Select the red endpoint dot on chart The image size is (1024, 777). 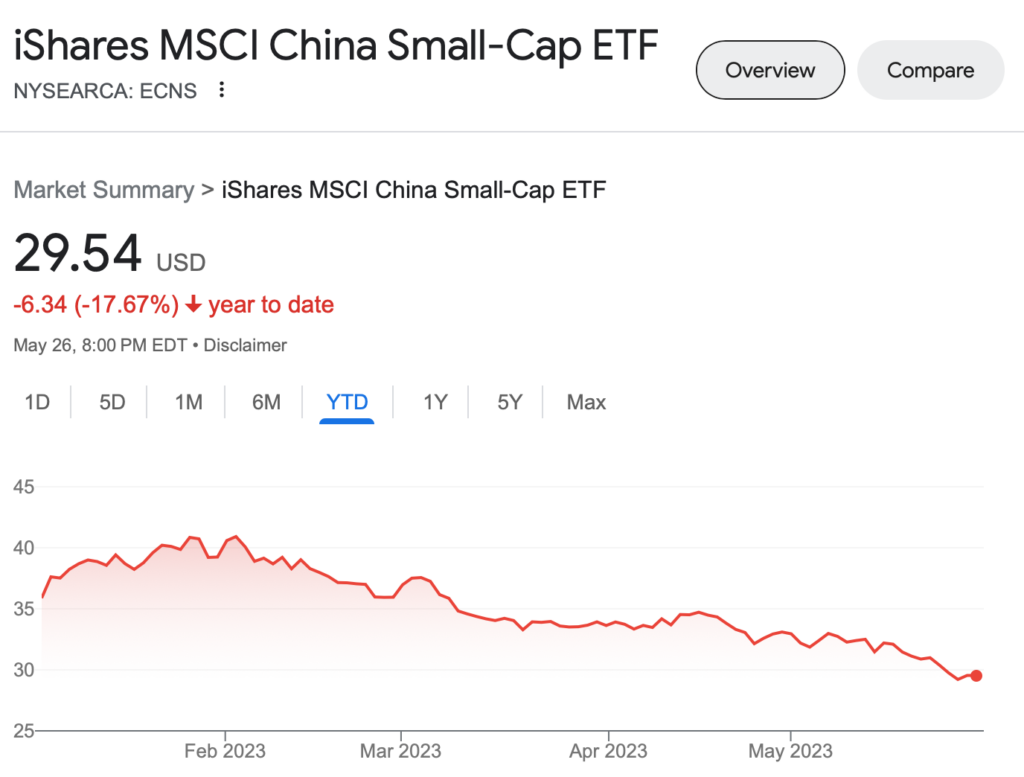click(976, 676)
